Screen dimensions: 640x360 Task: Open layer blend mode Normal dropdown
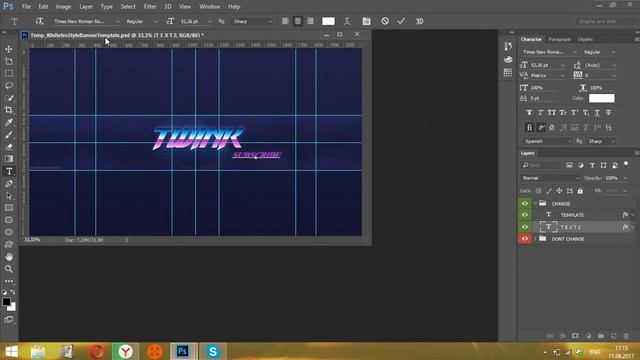tap(550, 178)
